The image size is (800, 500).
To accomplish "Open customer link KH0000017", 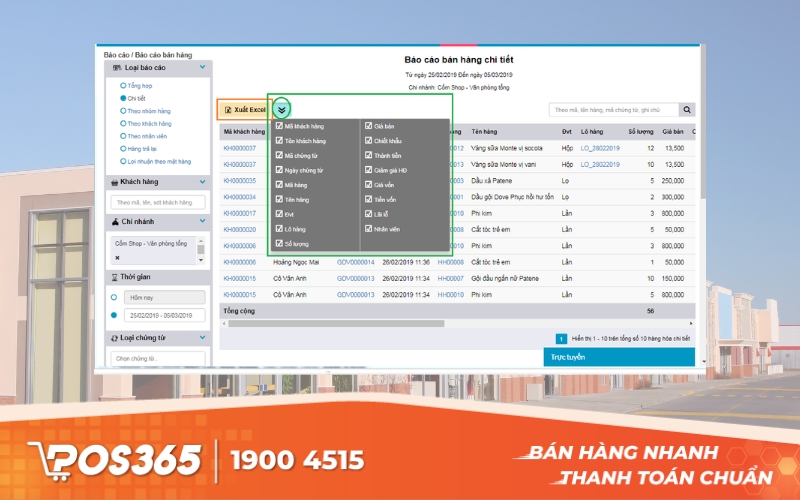I will (240, 213).
